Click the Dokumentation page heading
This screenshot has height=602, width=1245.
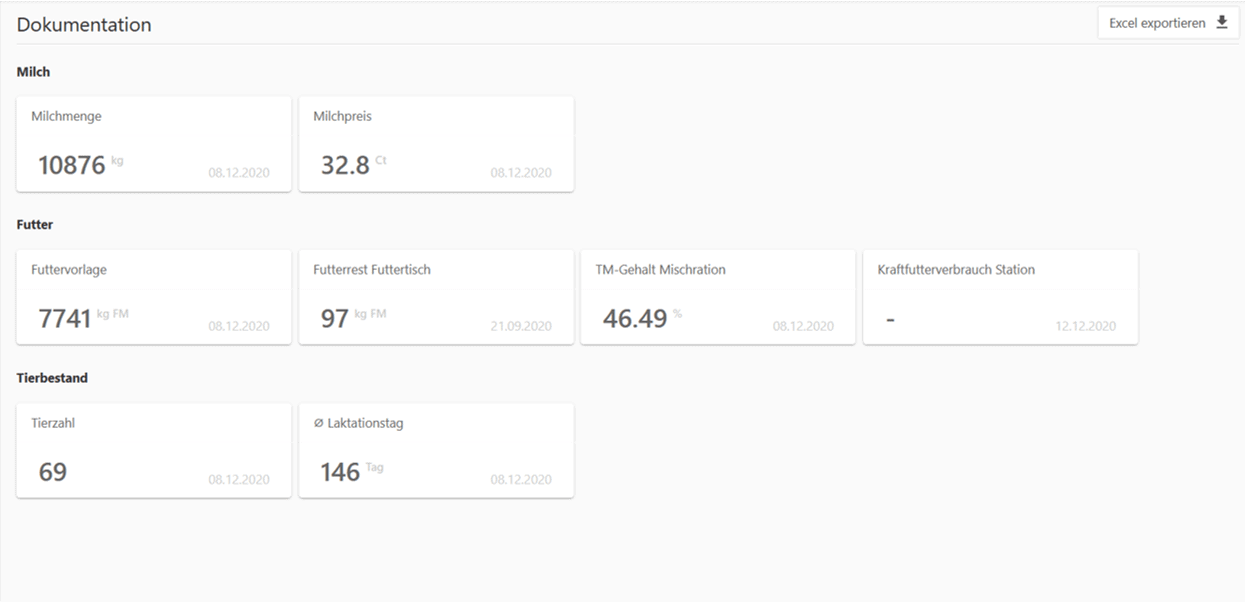click(84, 25)
